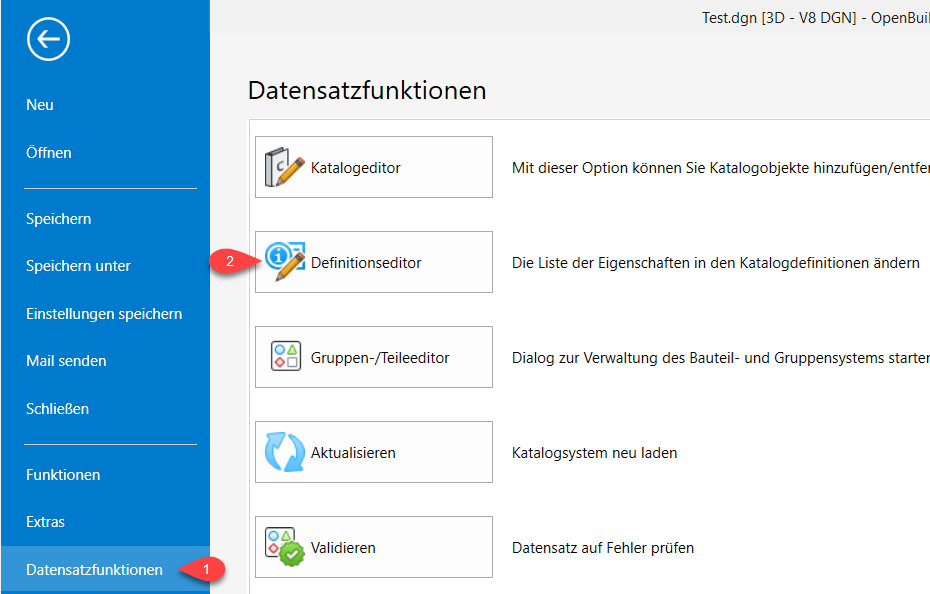This screenshot has width=930, height=594.
Task: Launch the Katalogeditor button label
Action: point(356,168)
